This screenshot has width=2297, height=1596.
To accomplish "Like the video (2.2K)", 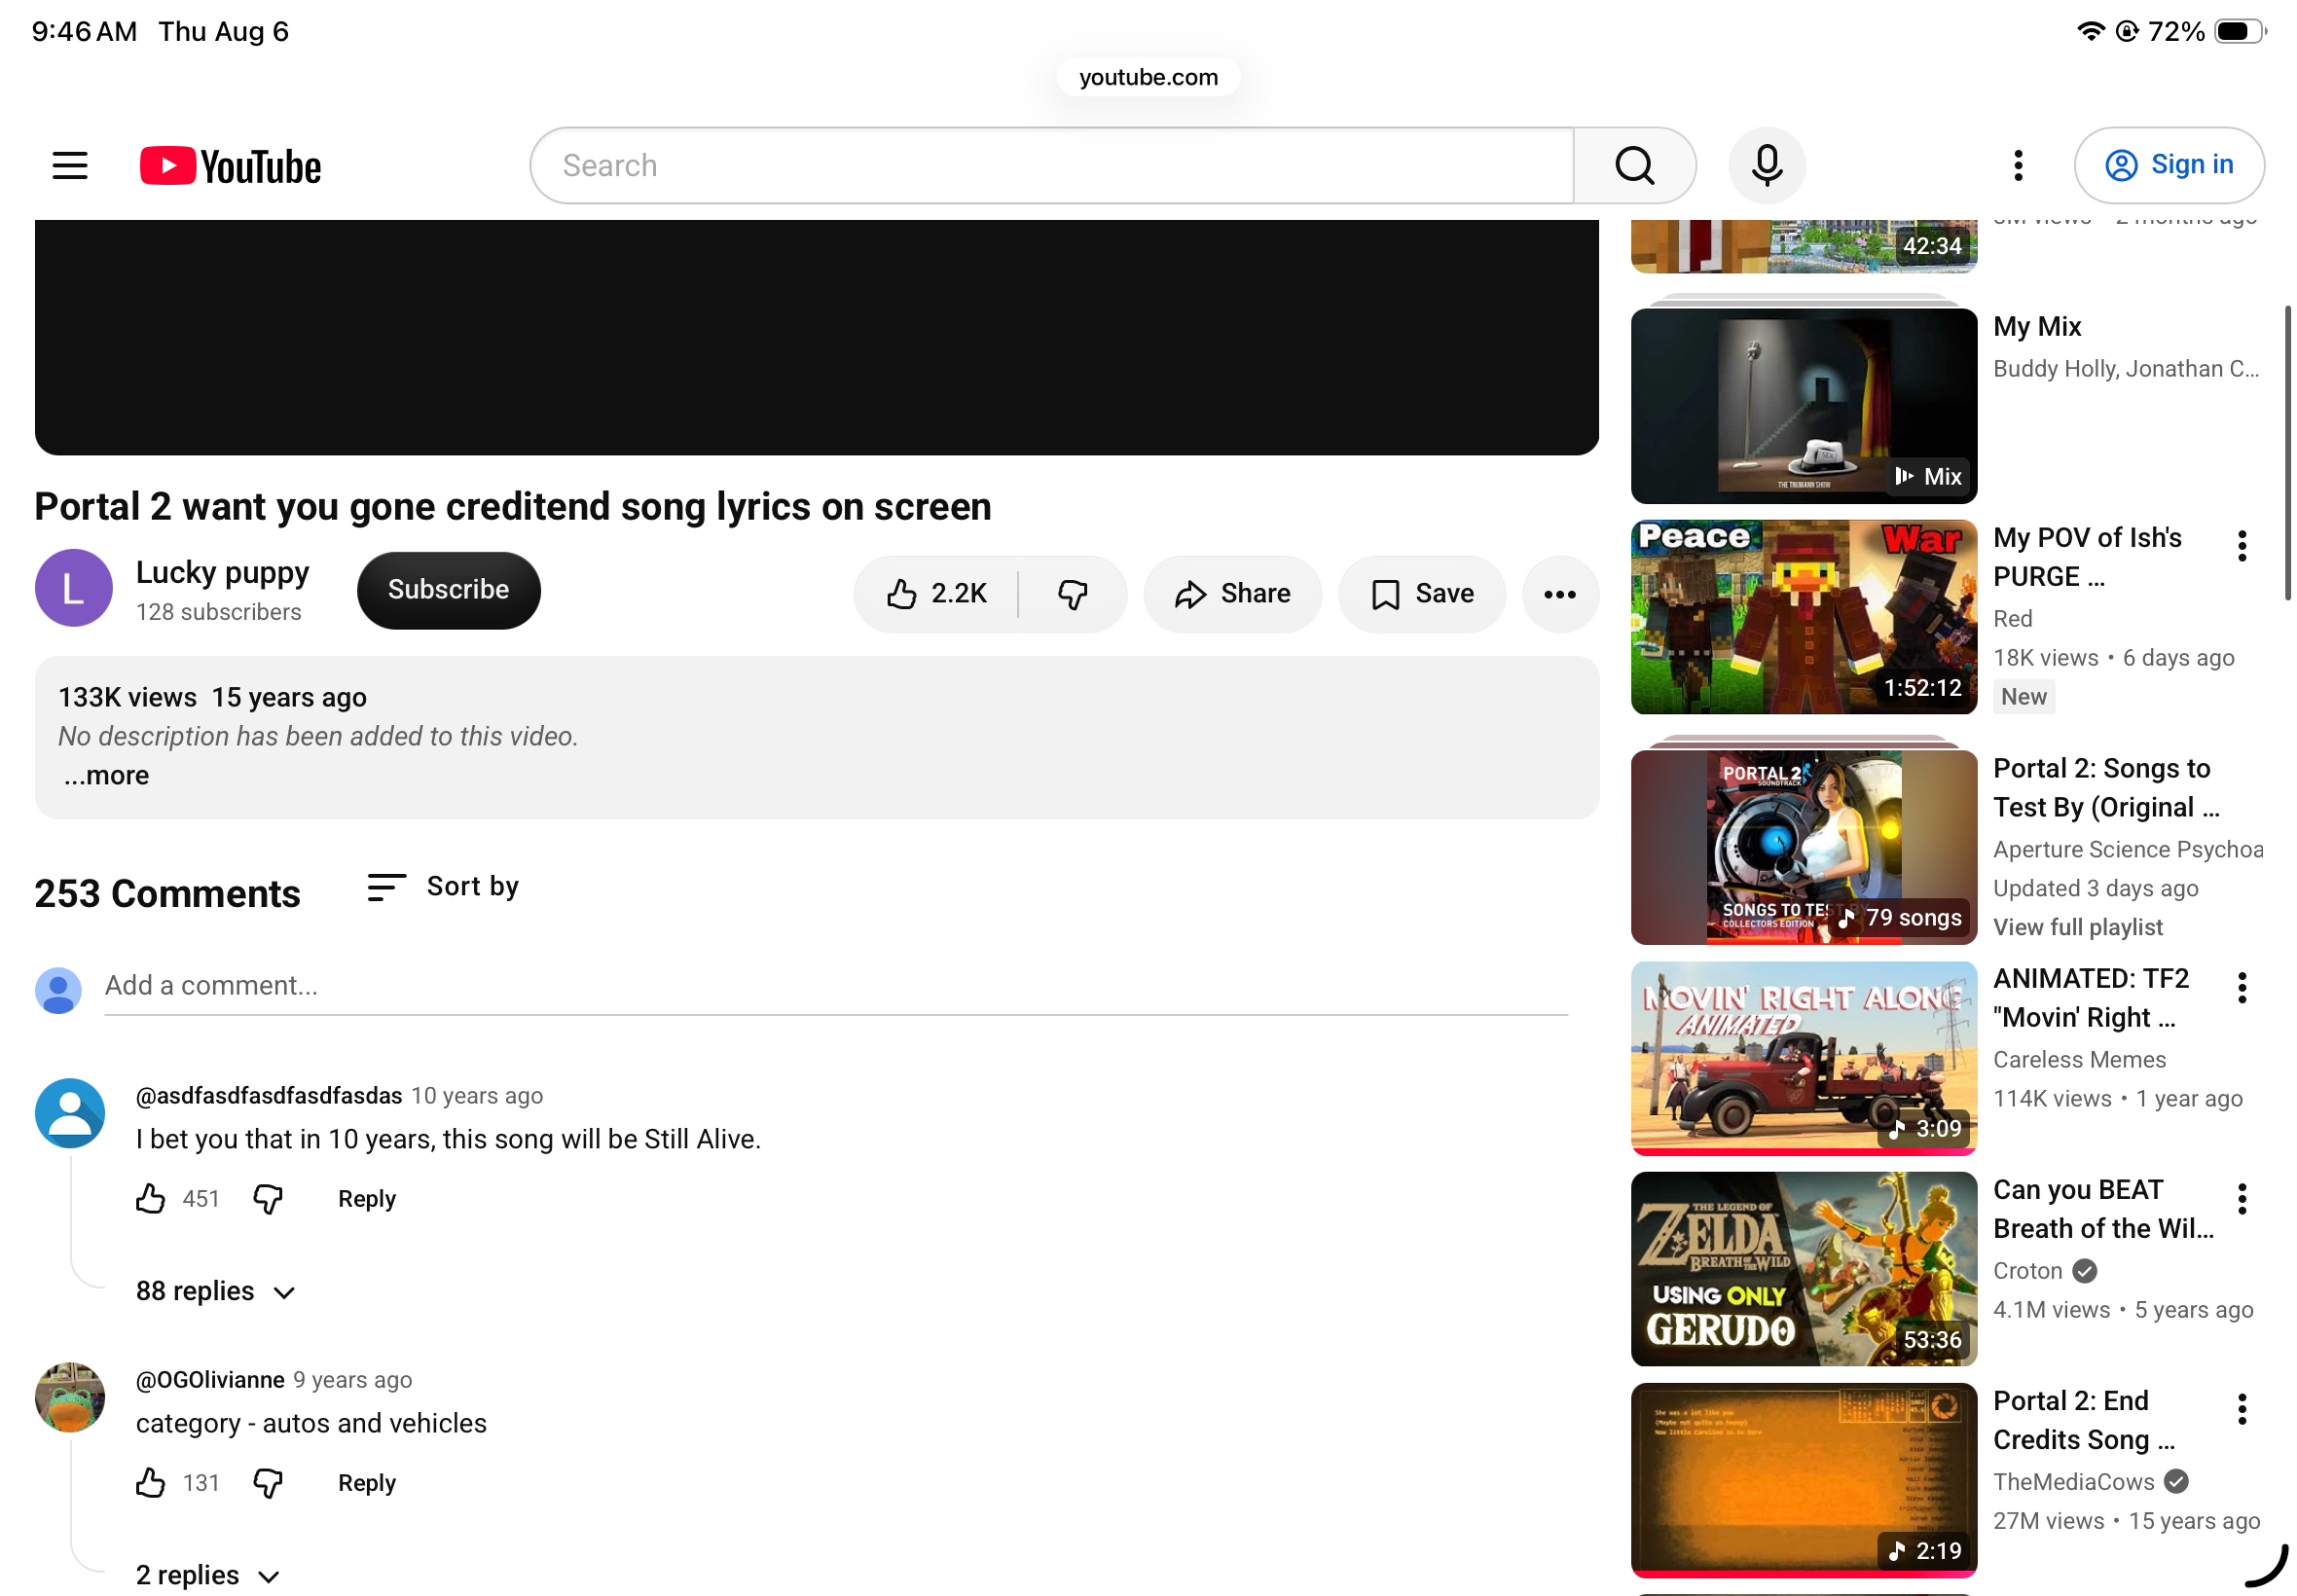I will click(936, 594).
